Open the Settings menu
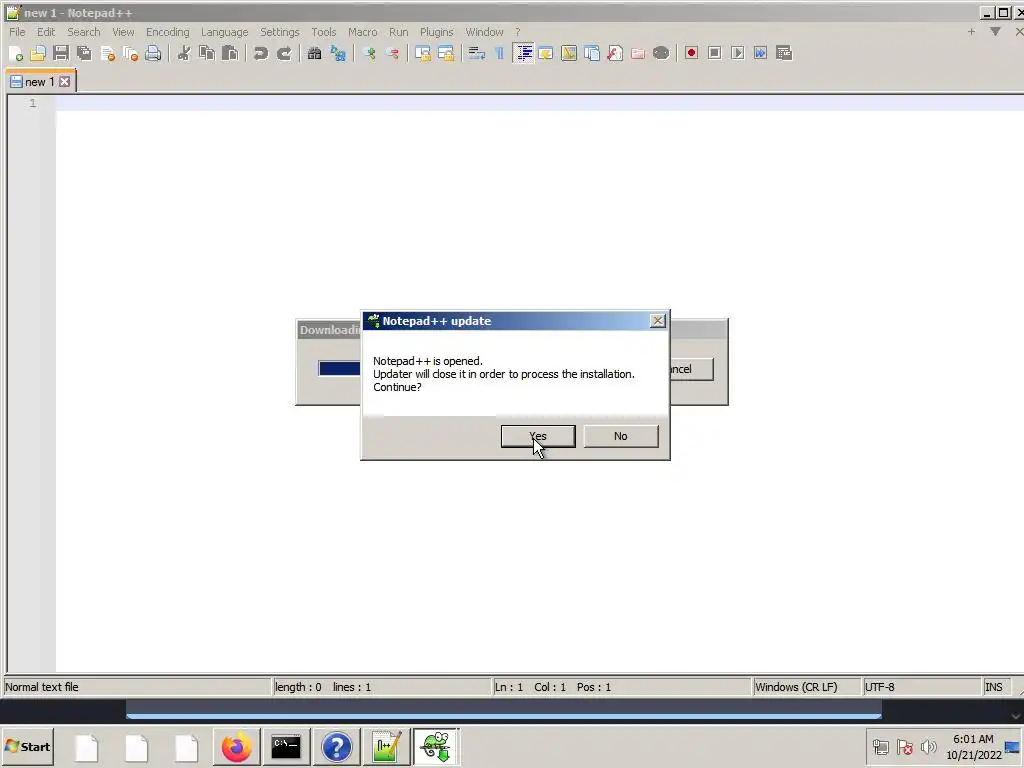 (280, 32)
